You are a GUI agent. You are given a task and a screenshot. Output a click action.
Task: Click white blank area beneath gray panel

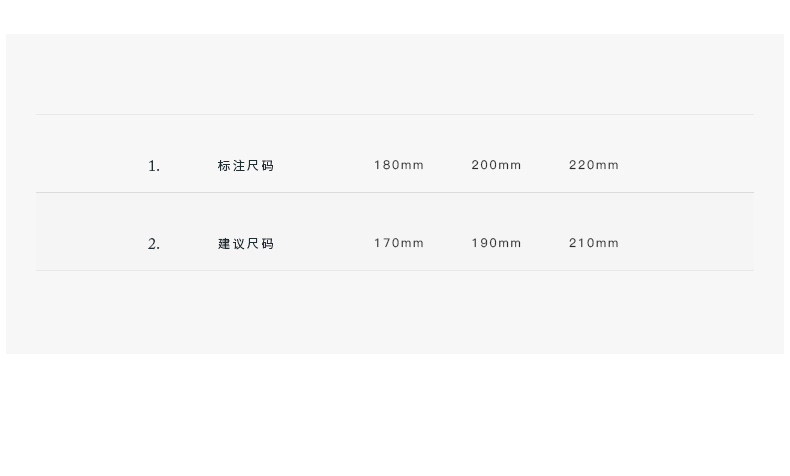tap(395, 415)
